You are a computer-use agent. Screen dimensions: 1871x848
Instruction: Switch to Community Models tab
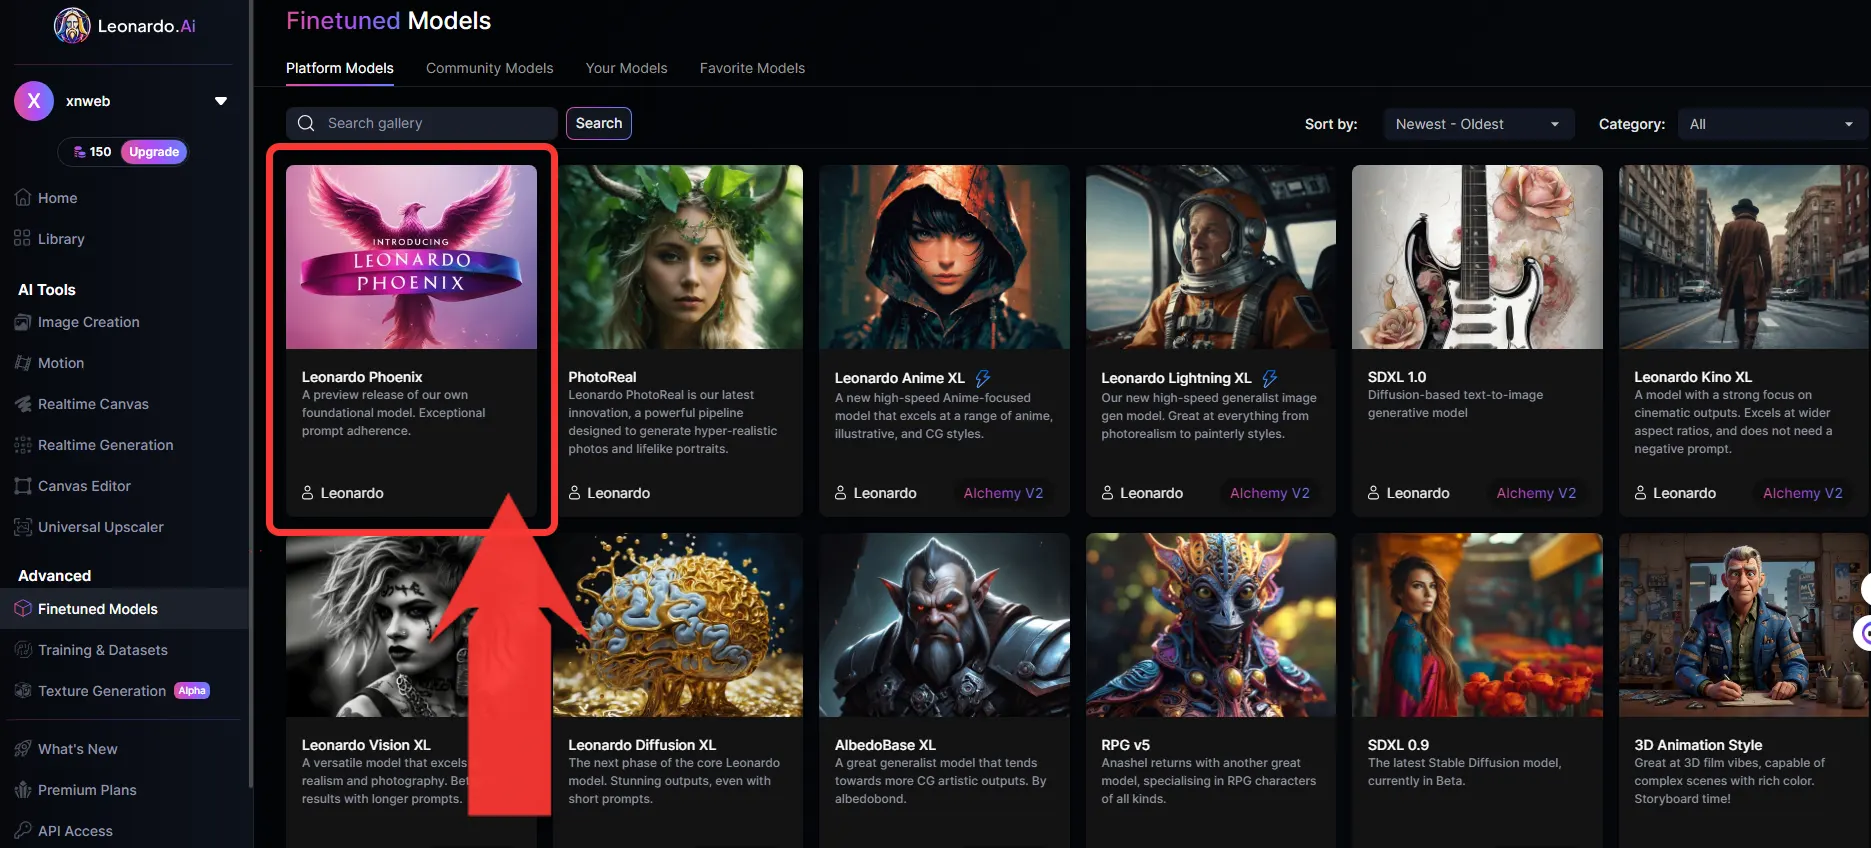(489, 68)
